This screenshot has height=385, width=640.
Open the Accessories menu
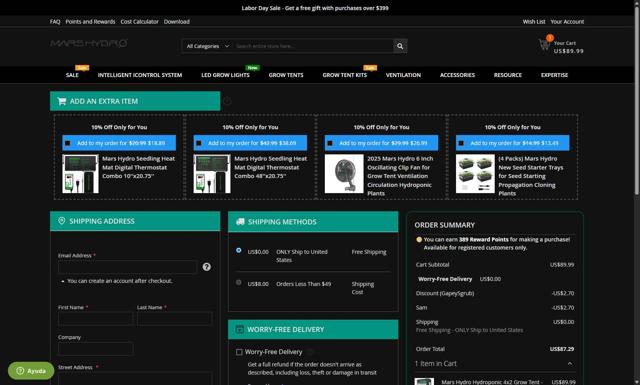coord(457,75)
